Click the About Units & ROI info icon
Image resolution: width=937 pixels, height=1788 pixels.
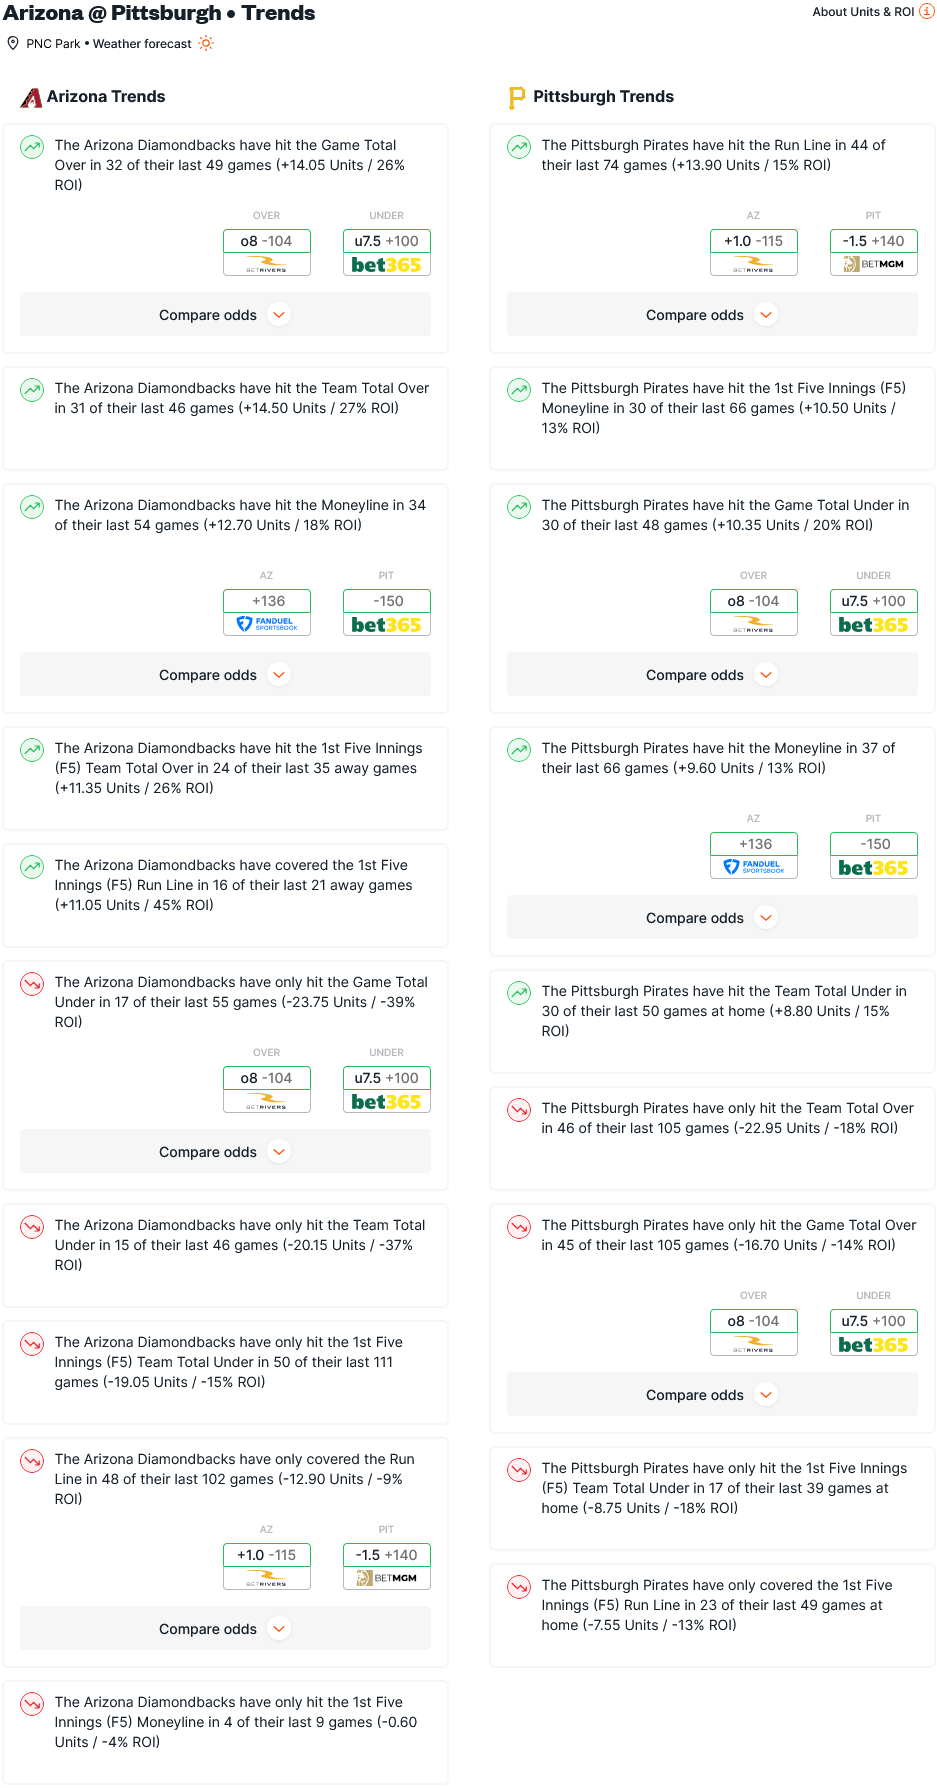click(x=927, y=12)
